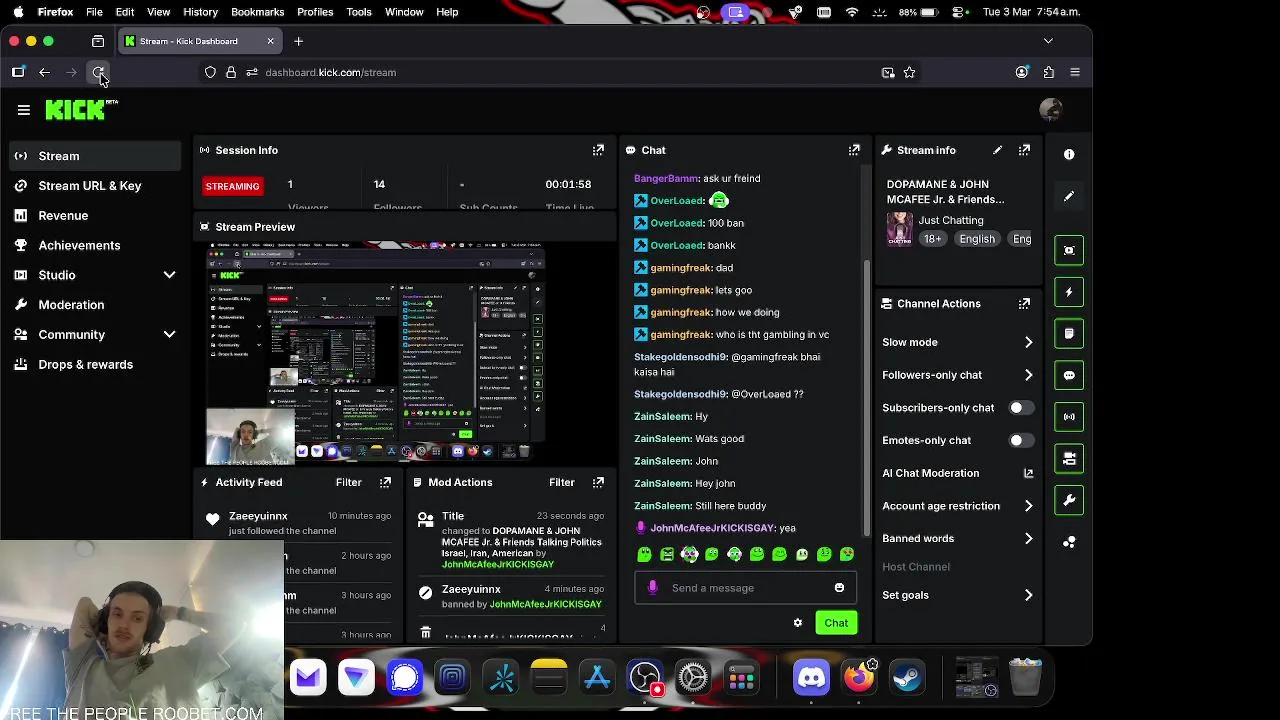This screenshot has width=1280, height=720.
Task: Open Account age restriction options
Action: coord(1028,506)
